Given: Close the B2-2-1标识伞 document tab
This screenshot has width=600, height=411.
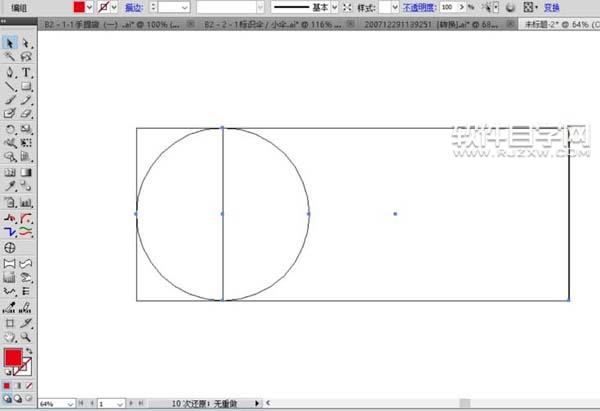Looking at the screenshot, I should pyautogui.click(x=350, y=24).
